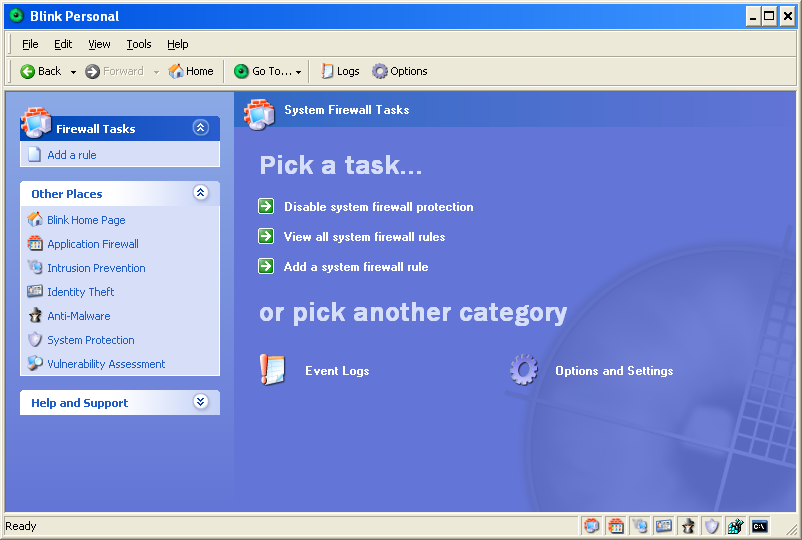Viewport: 802px width, 540px height.
Task: Open the Go To... dropdown menu
Action: point(268,72)
